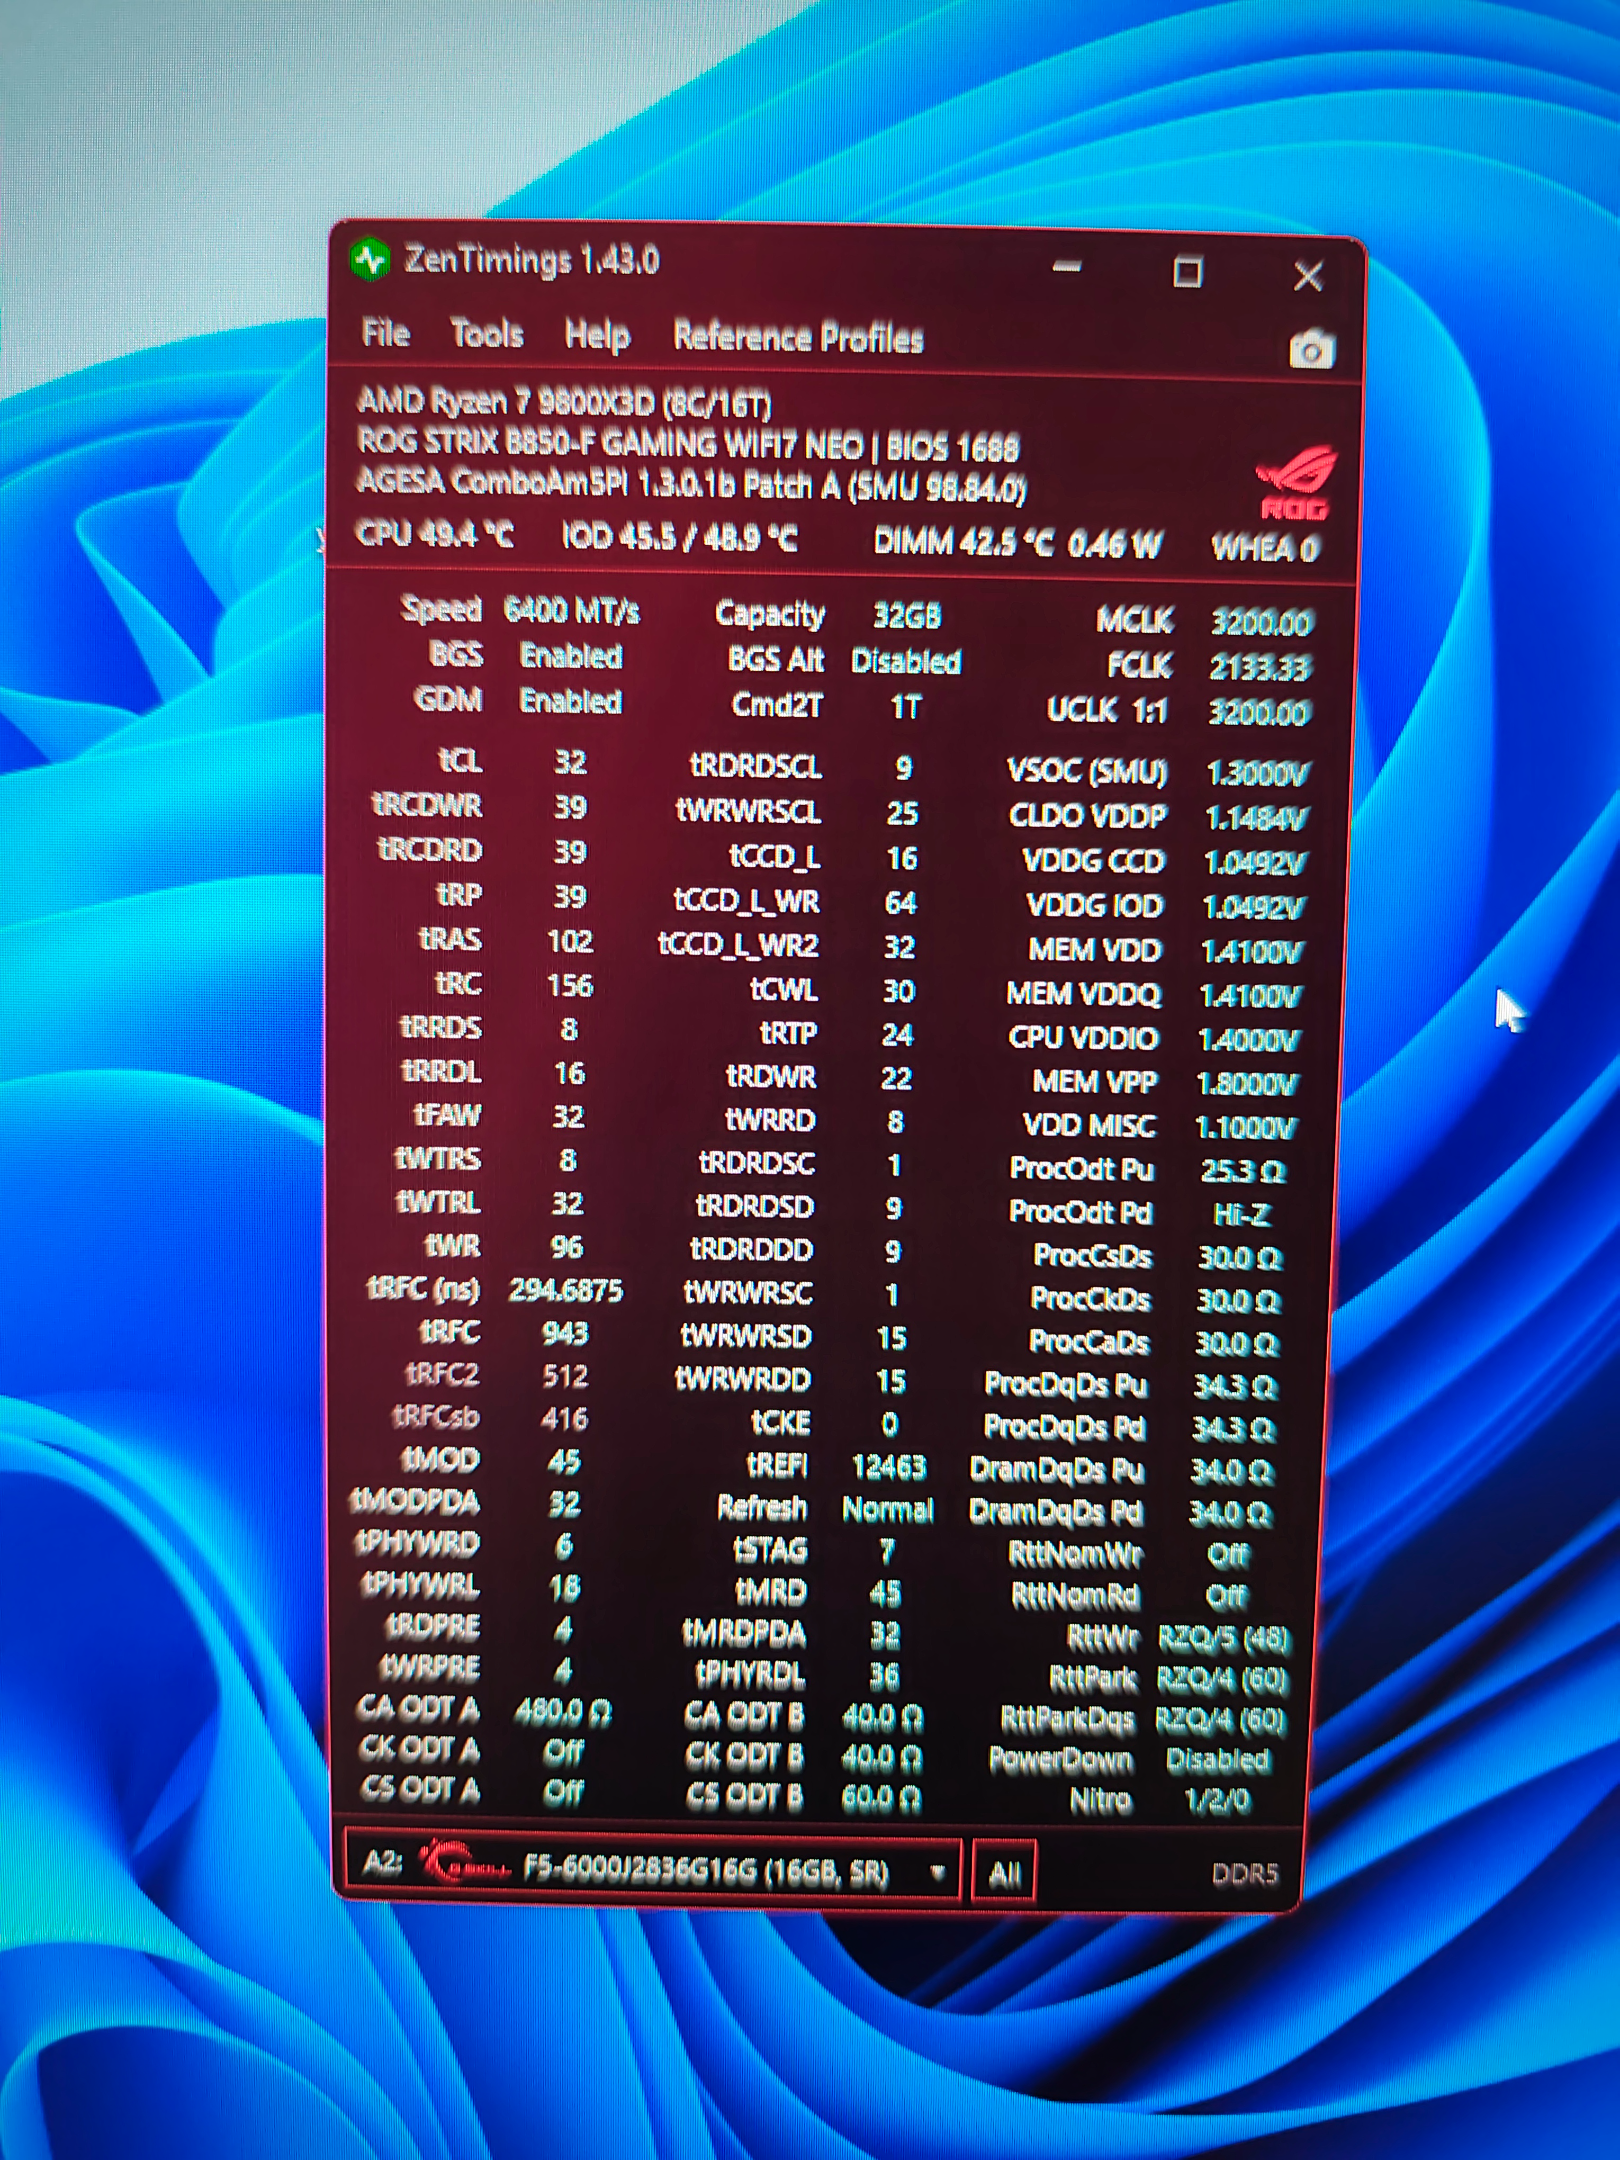Minimize the ZenTimings window
This screenshot has width=1620, height=2160.
pyautogui.click(x=1067, y=267)
